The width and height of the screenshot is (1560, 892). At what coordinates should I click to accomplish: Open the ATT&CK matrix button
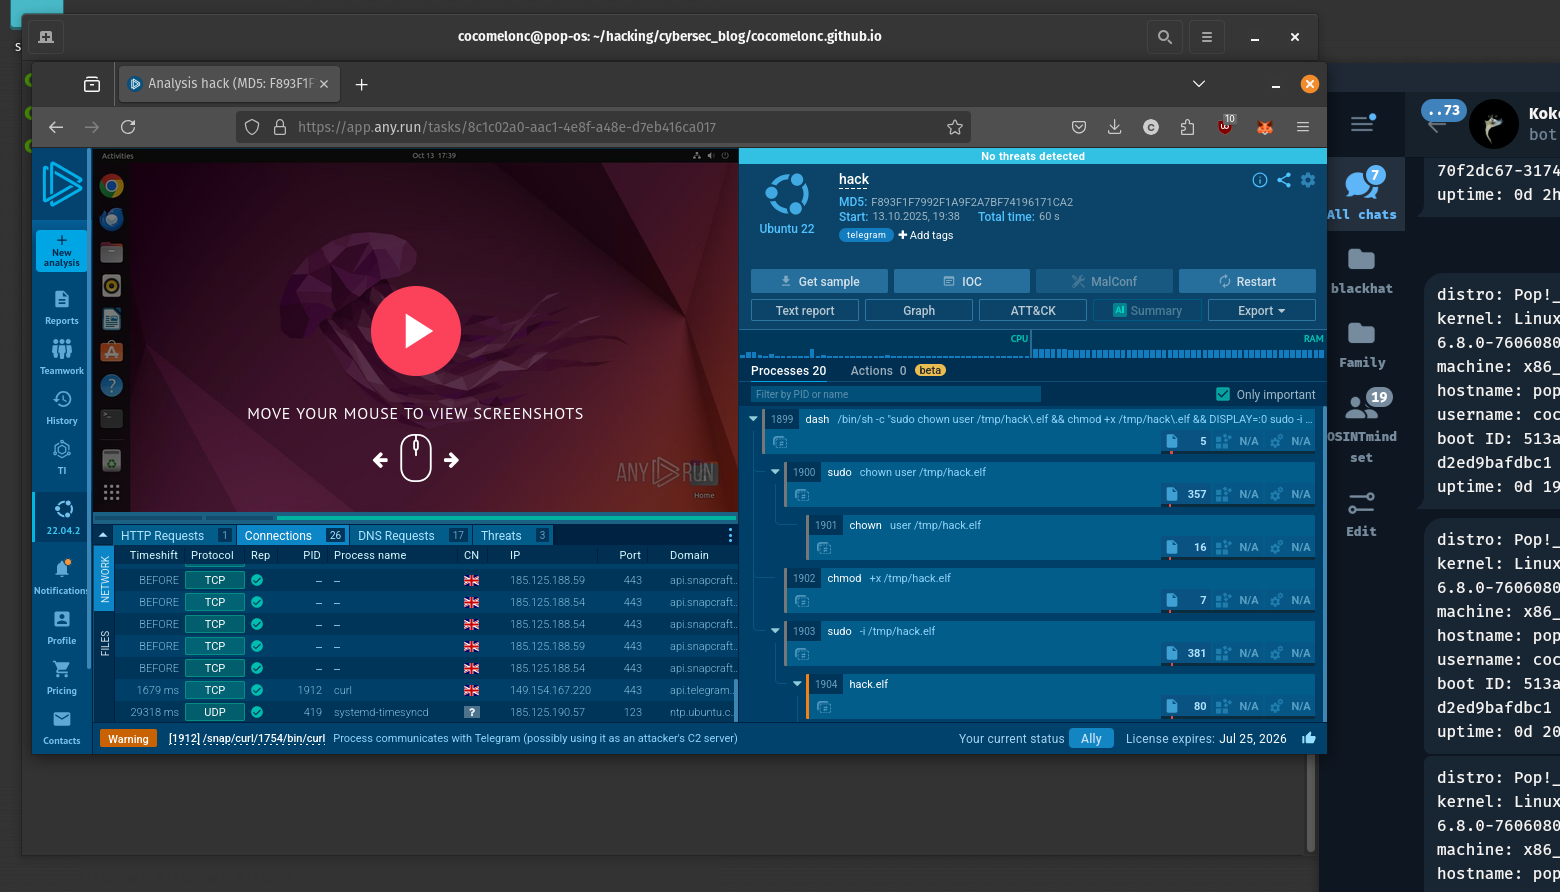1033,311
